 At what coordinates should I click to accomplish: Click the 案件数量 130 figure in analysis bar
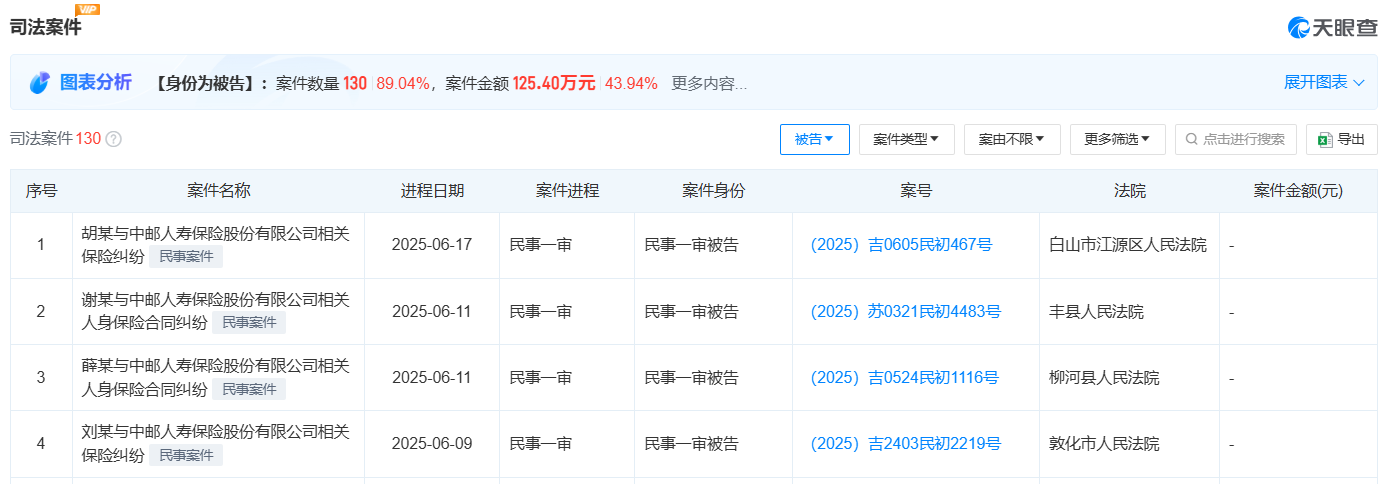(x=355, y=83)
